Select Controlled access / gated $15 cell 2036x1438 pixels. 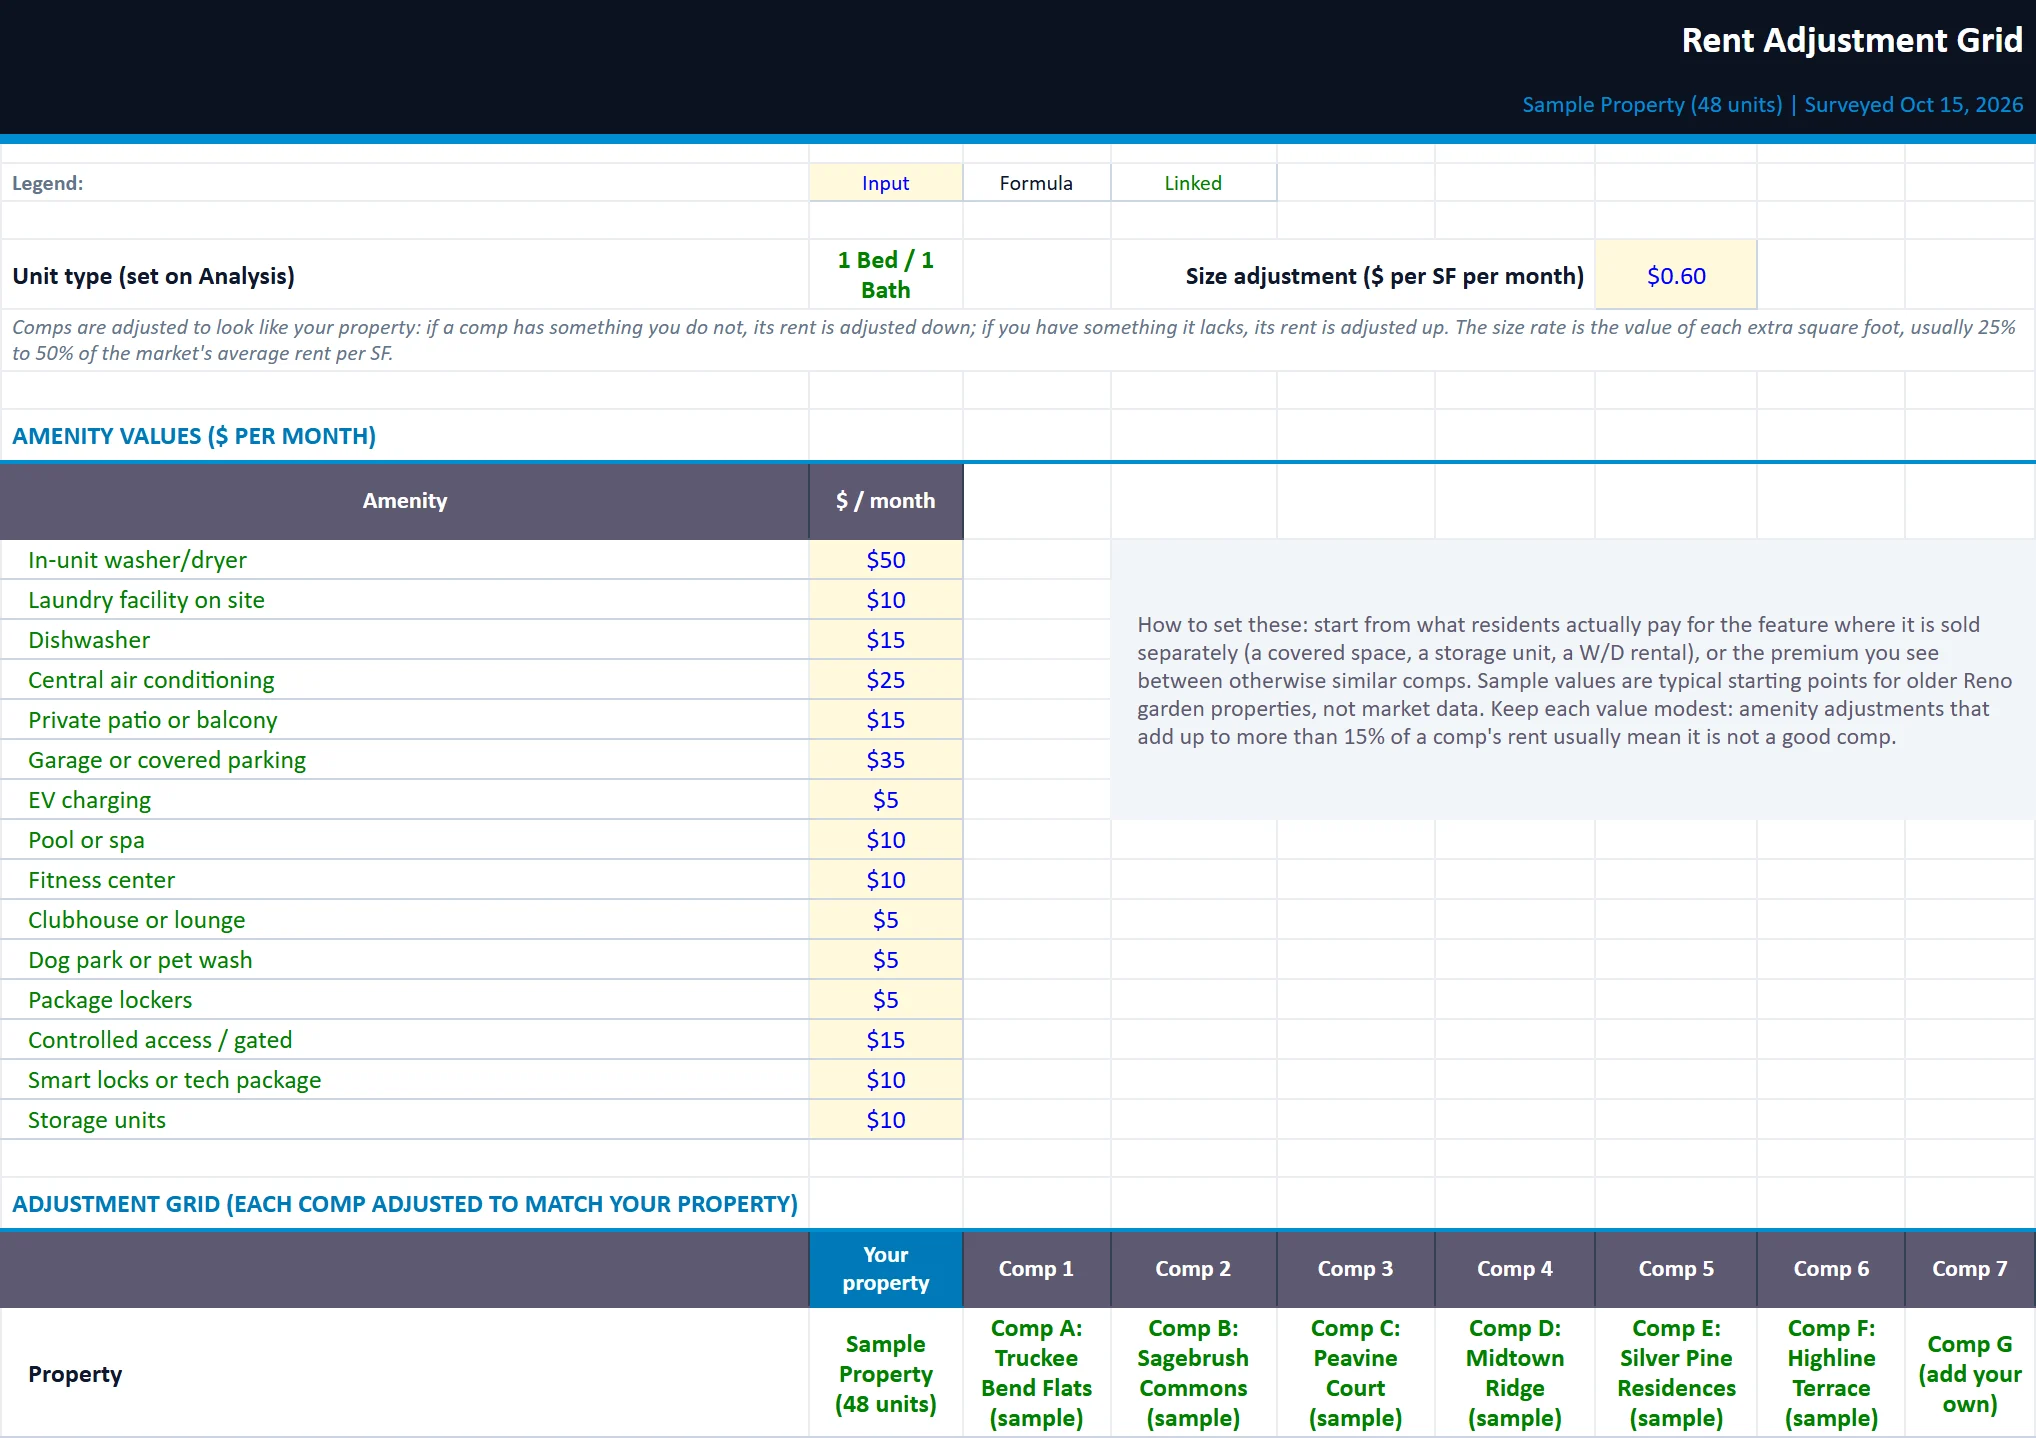pos(885,1040)
